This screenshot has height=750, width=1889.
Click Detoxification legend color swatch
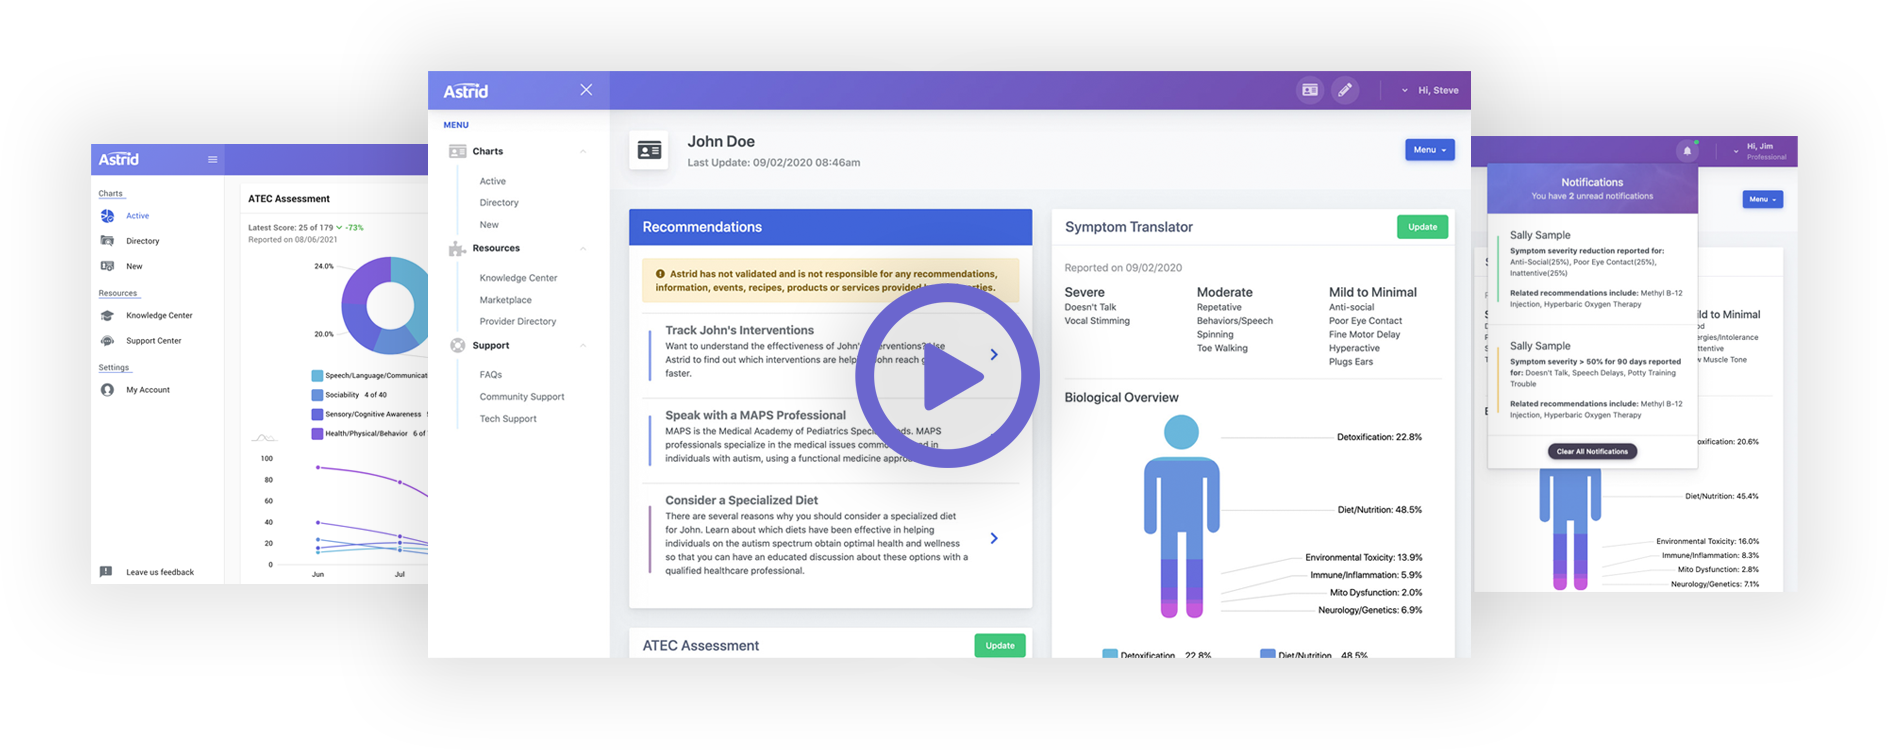click(1110, 655)
